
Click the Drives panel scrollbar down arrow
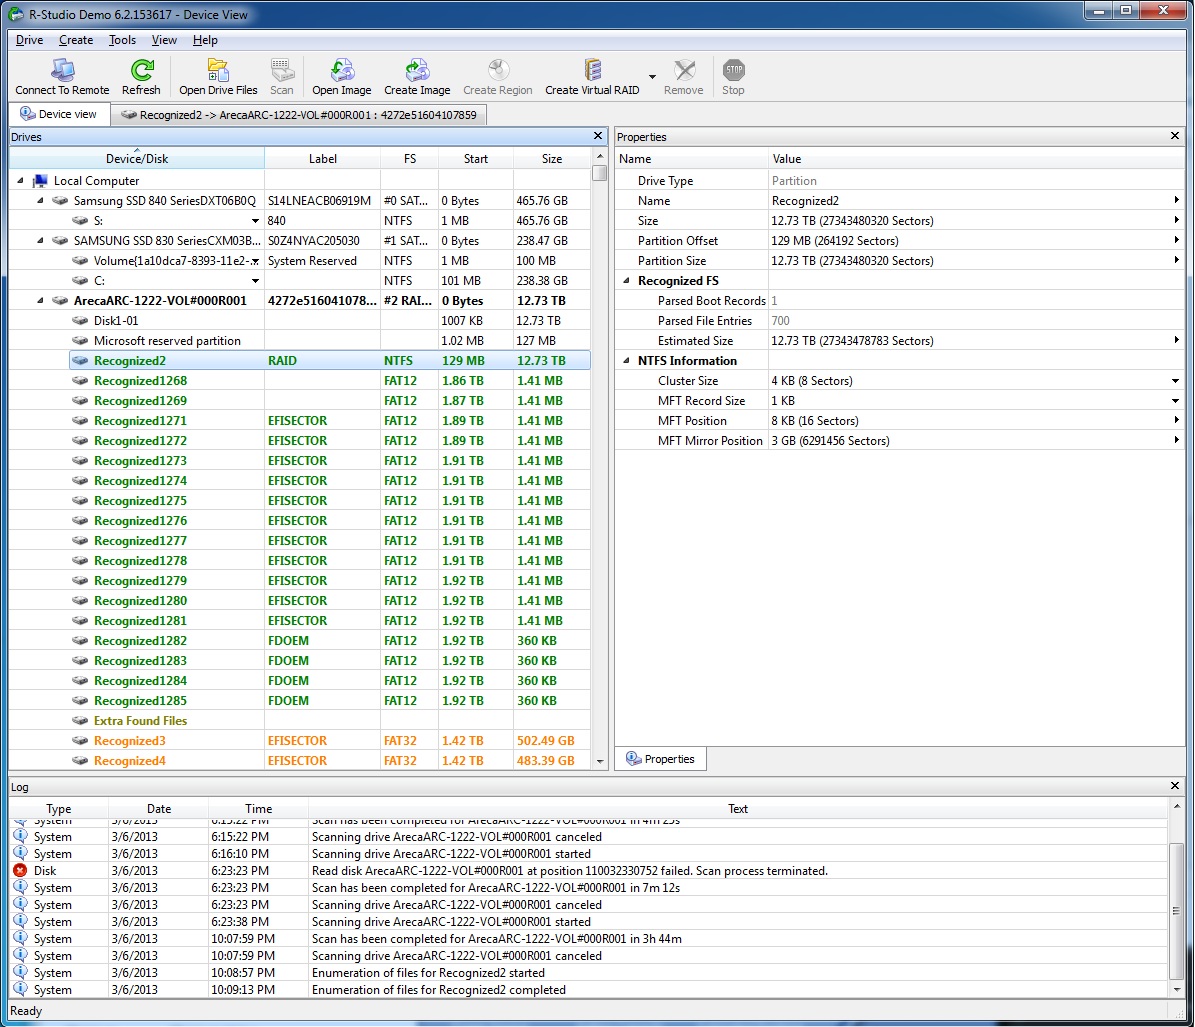click(600, 761)
